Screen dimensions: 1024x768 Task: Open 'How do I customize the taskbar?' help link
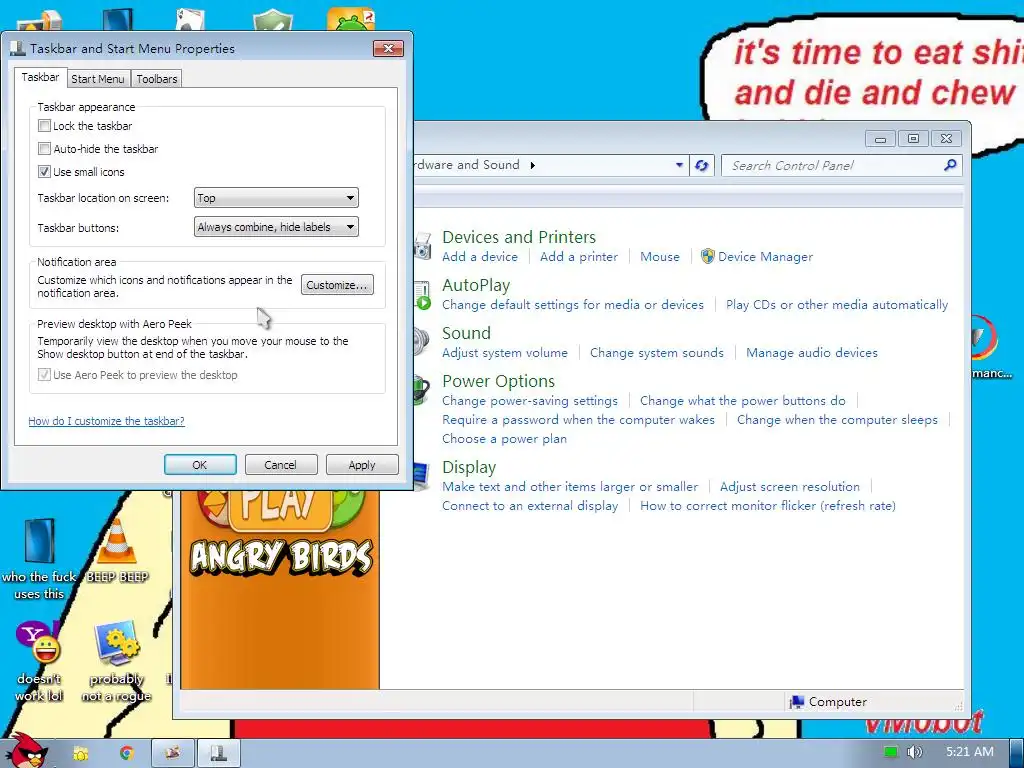point(106,421)
